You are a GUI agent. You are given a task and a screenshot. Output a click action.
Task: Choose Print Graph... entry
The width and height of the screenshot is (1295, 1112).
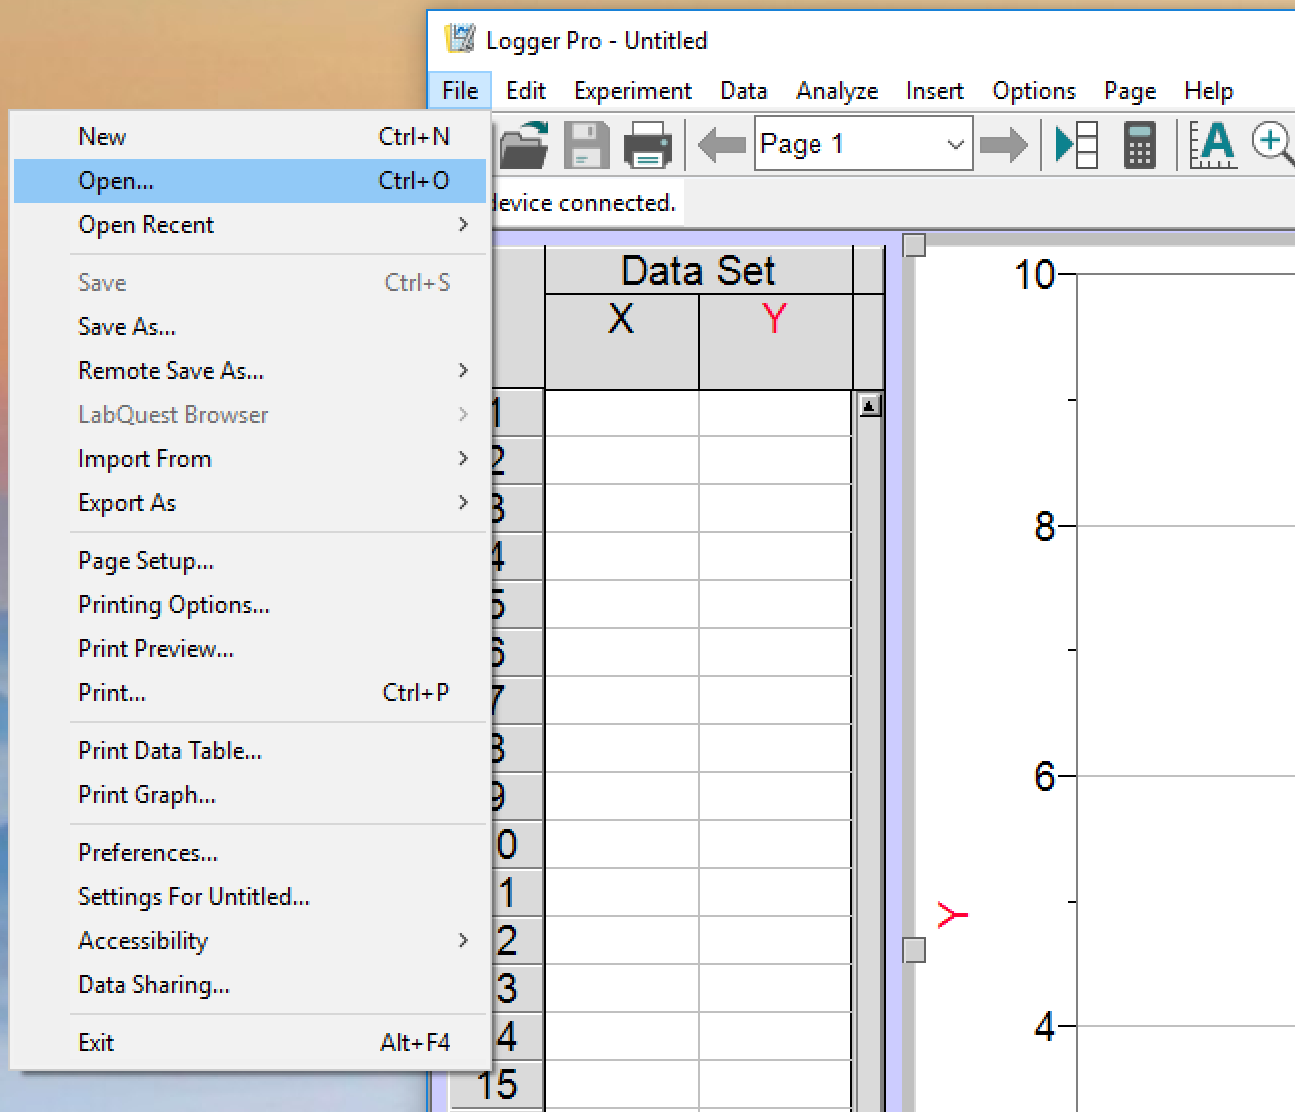250,795
